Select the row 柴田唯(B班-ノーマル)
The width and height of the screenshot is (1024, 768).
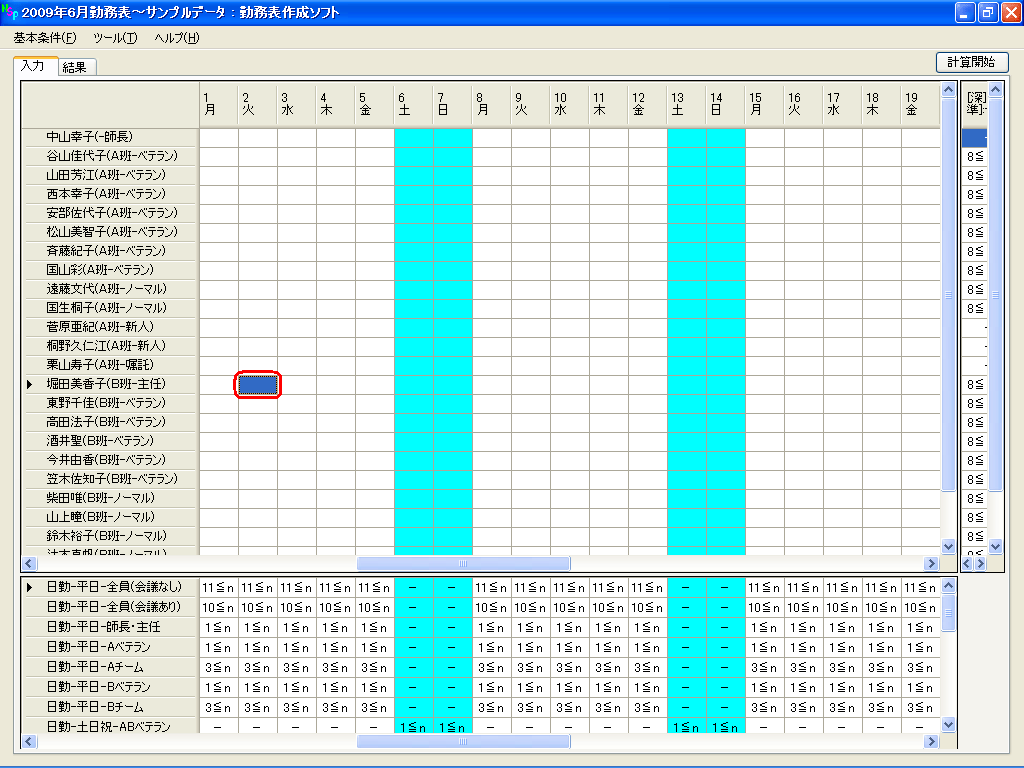click(x=110, y=498)
